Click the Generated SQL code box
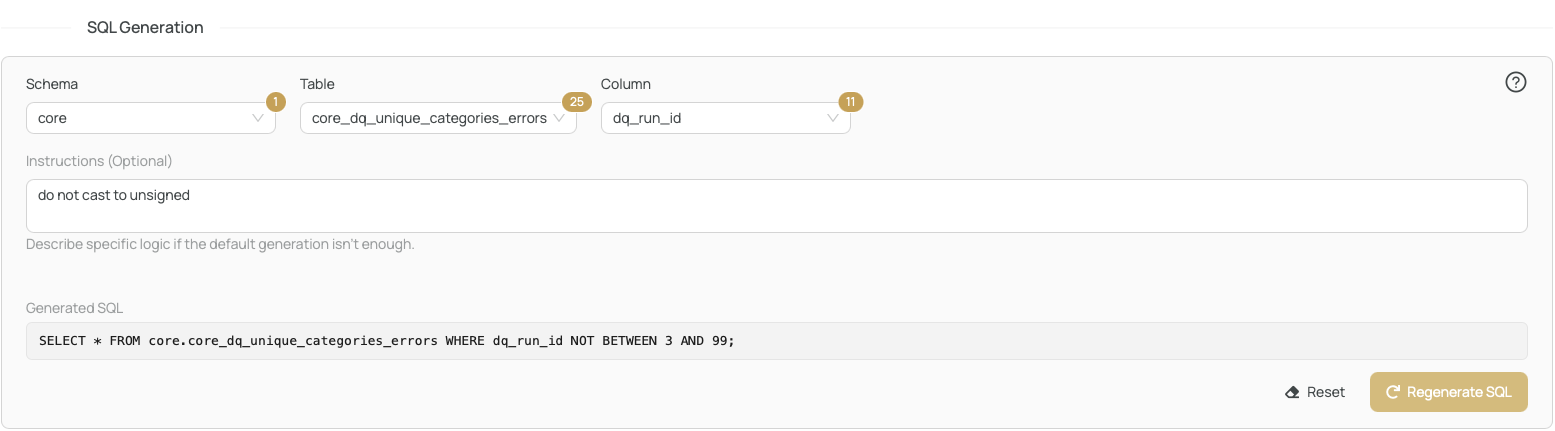Viewport: 1555px width, 431px height. pyautogui.click(x=777, y=341)
